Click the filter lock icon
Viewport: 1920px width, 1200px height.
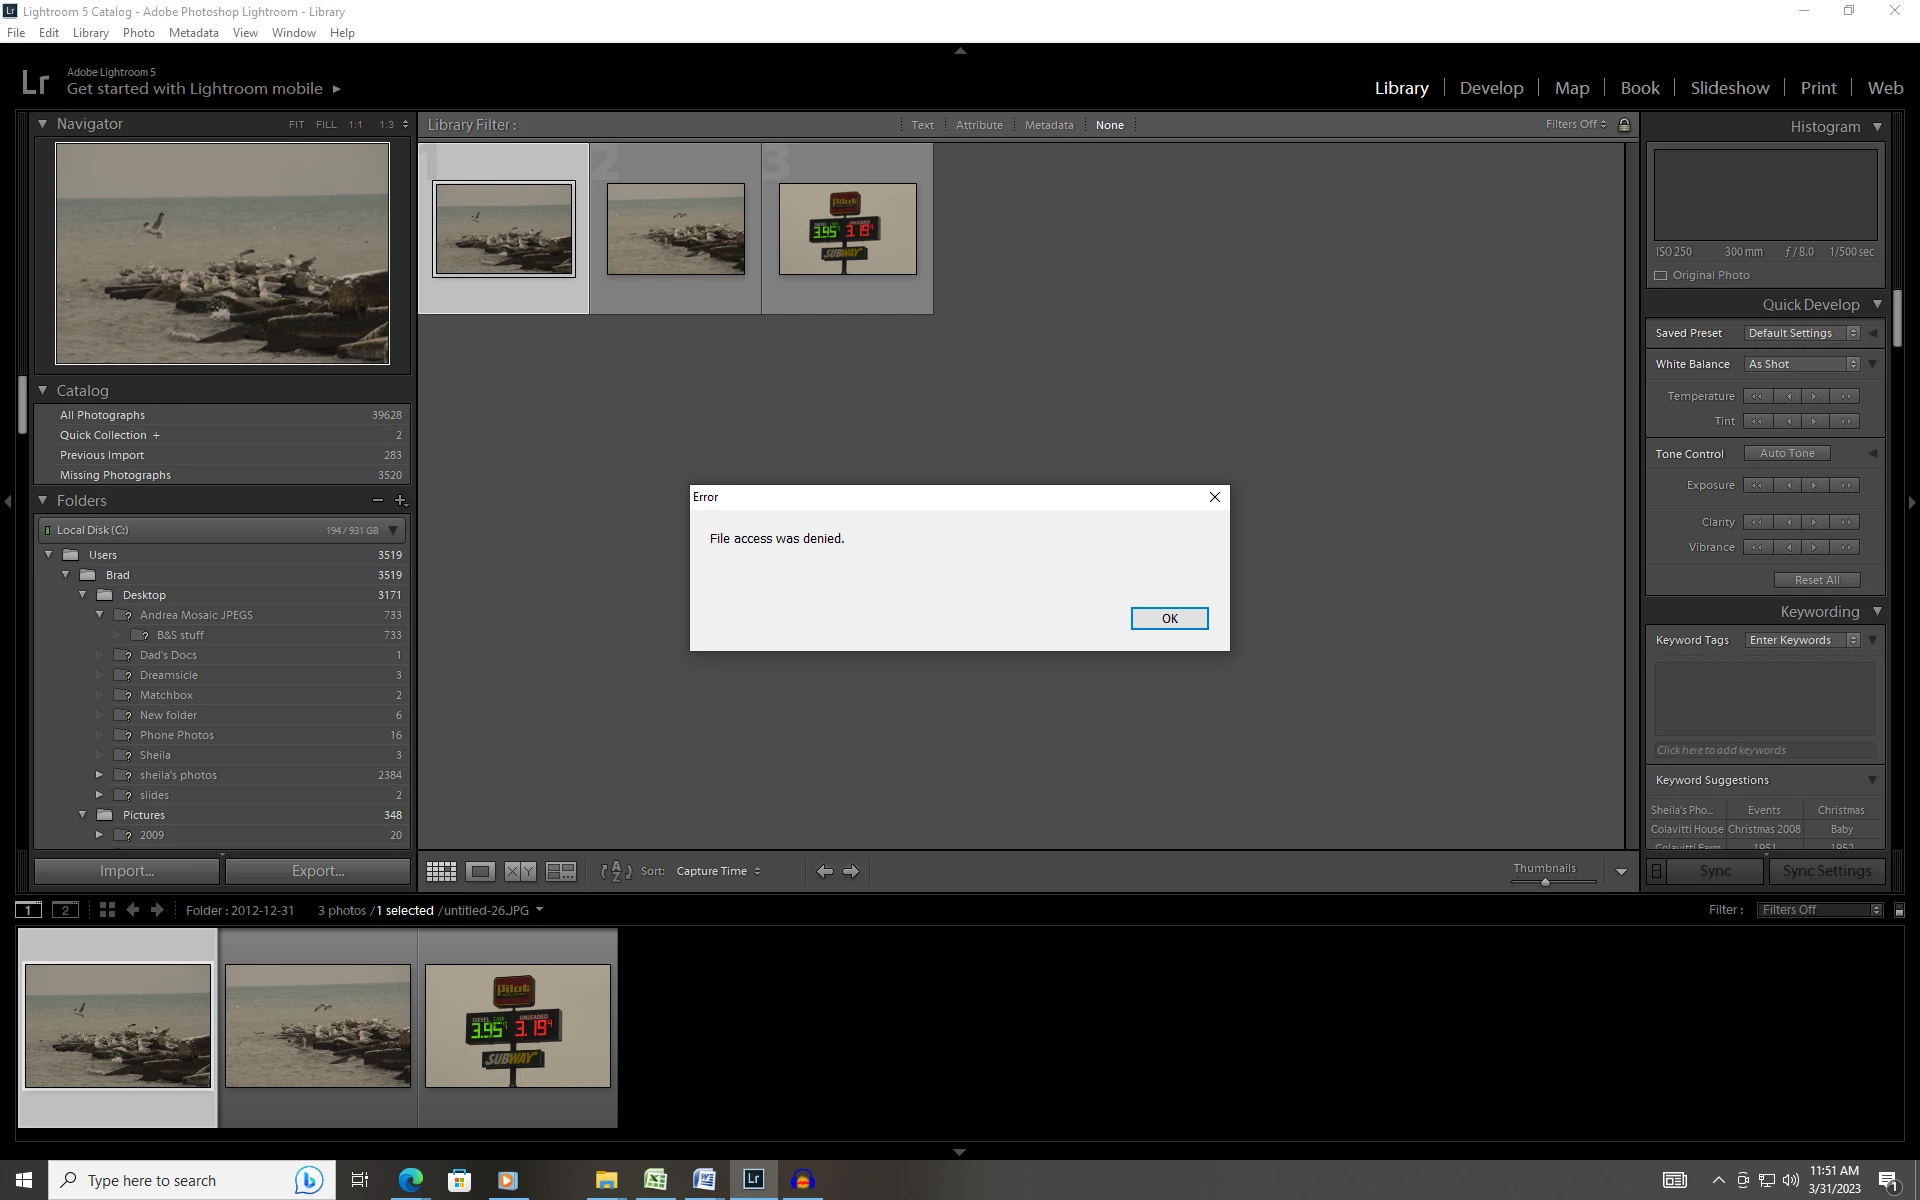pos(1624,125)
